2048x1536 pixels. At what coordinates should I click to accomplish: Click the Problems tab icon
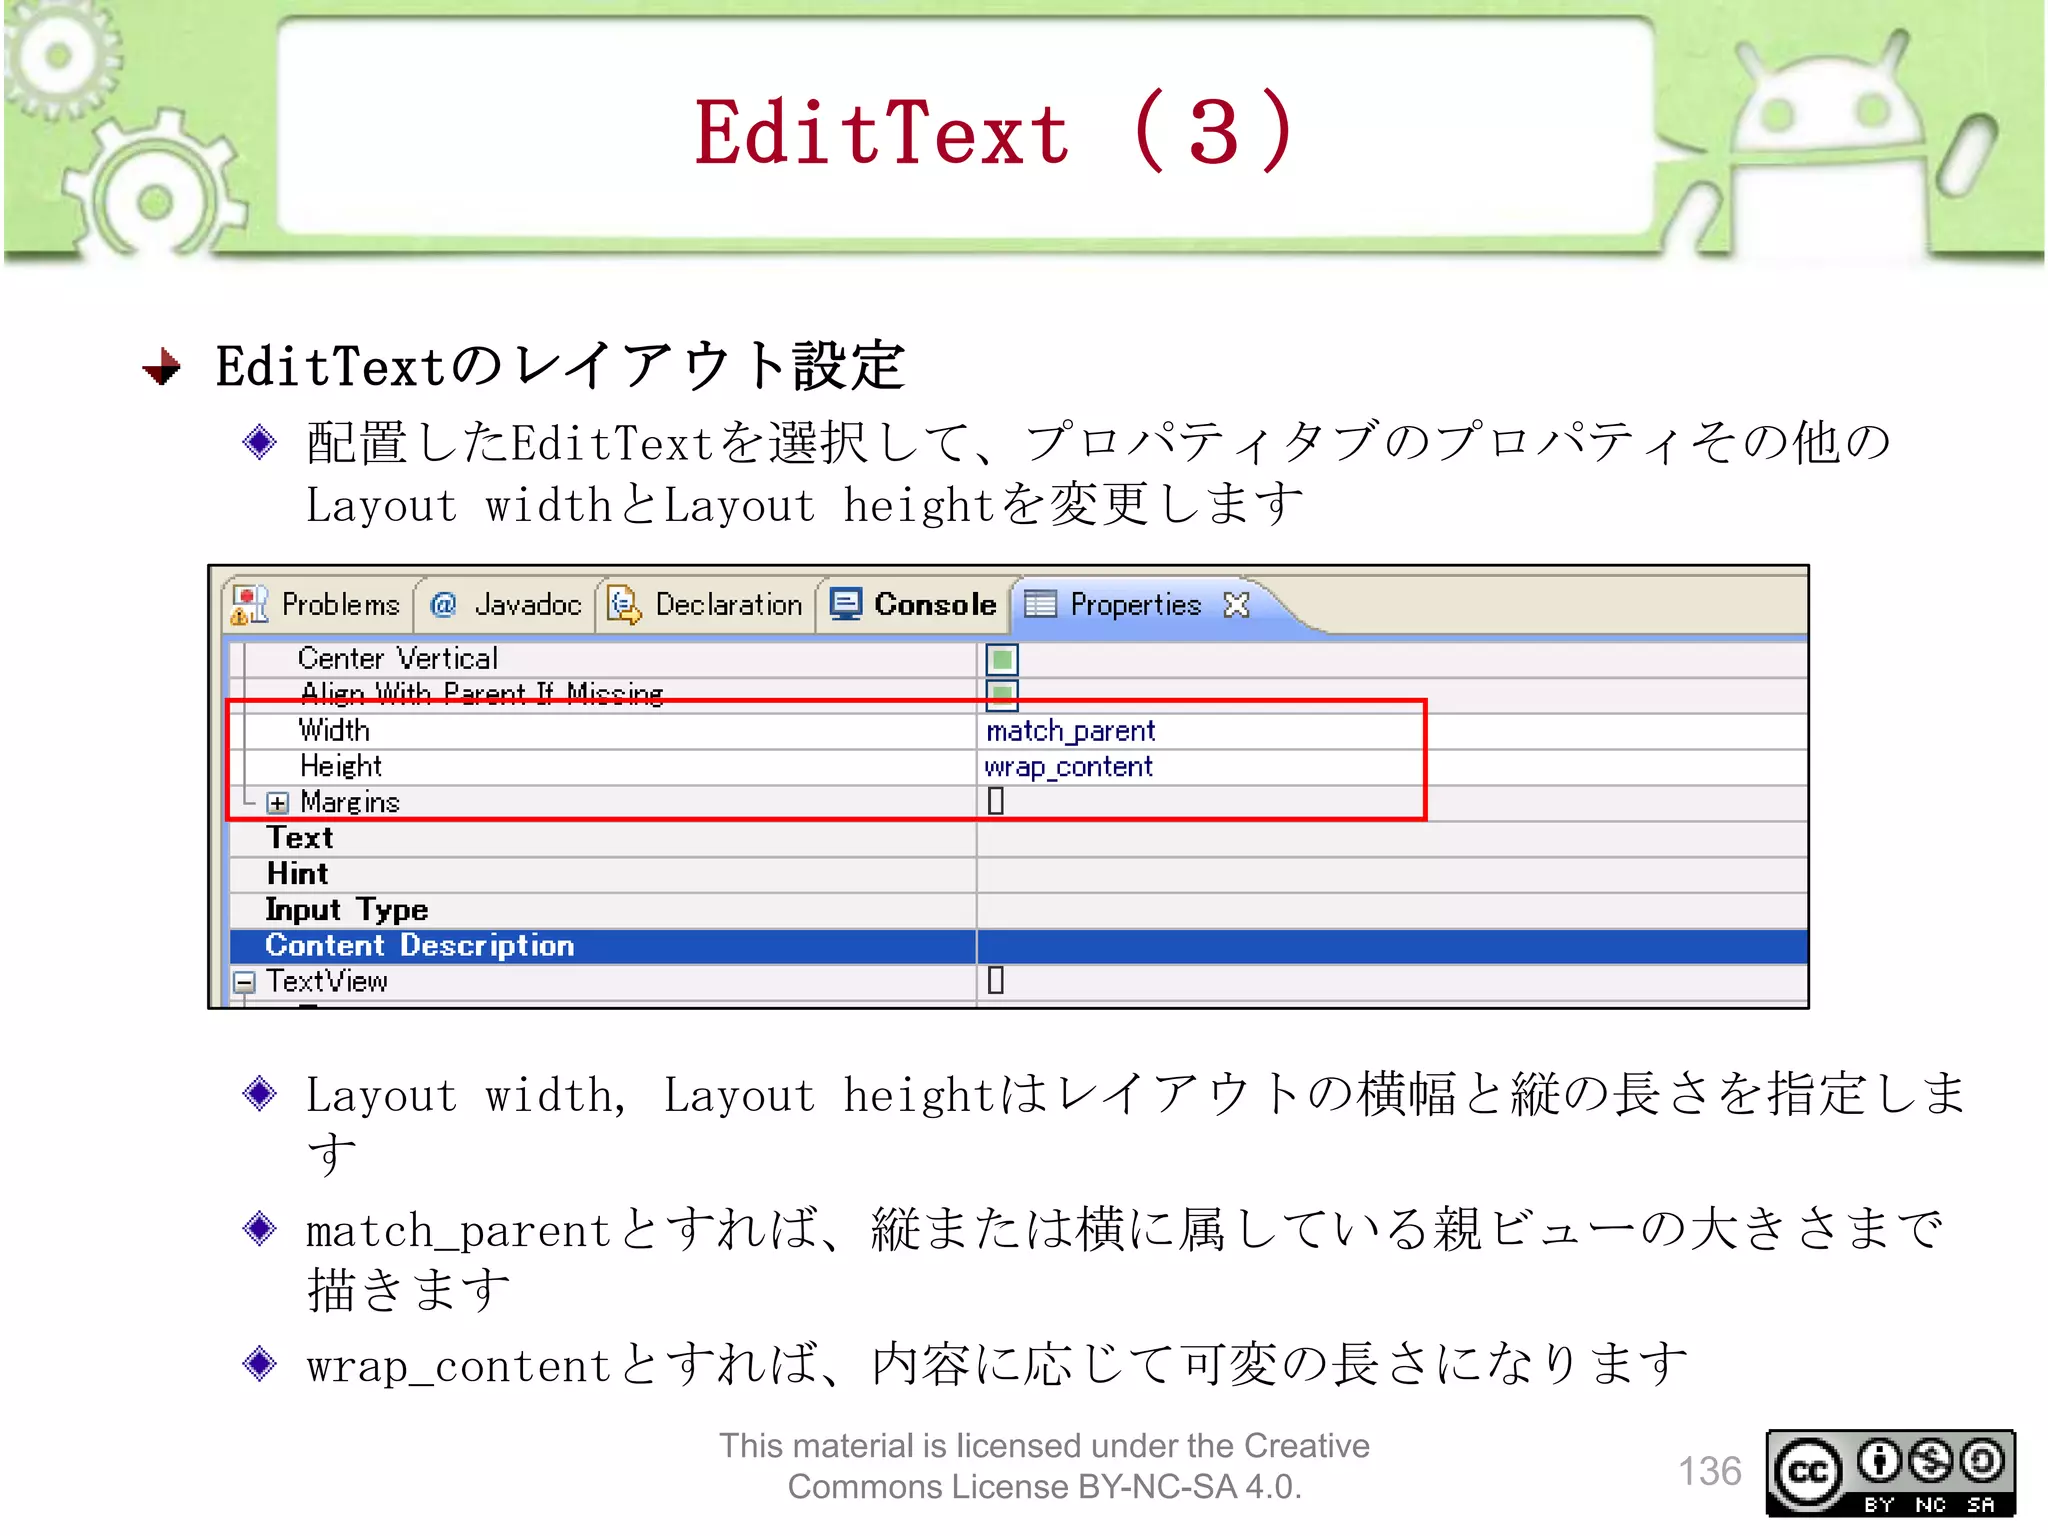249,604
